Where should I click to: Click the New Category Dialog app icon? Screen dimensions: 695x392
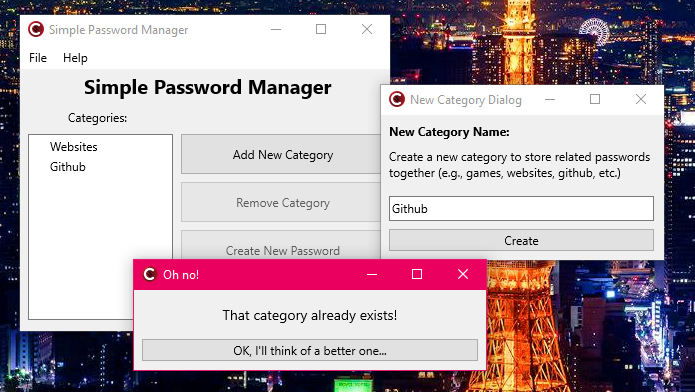coord(397,99)
